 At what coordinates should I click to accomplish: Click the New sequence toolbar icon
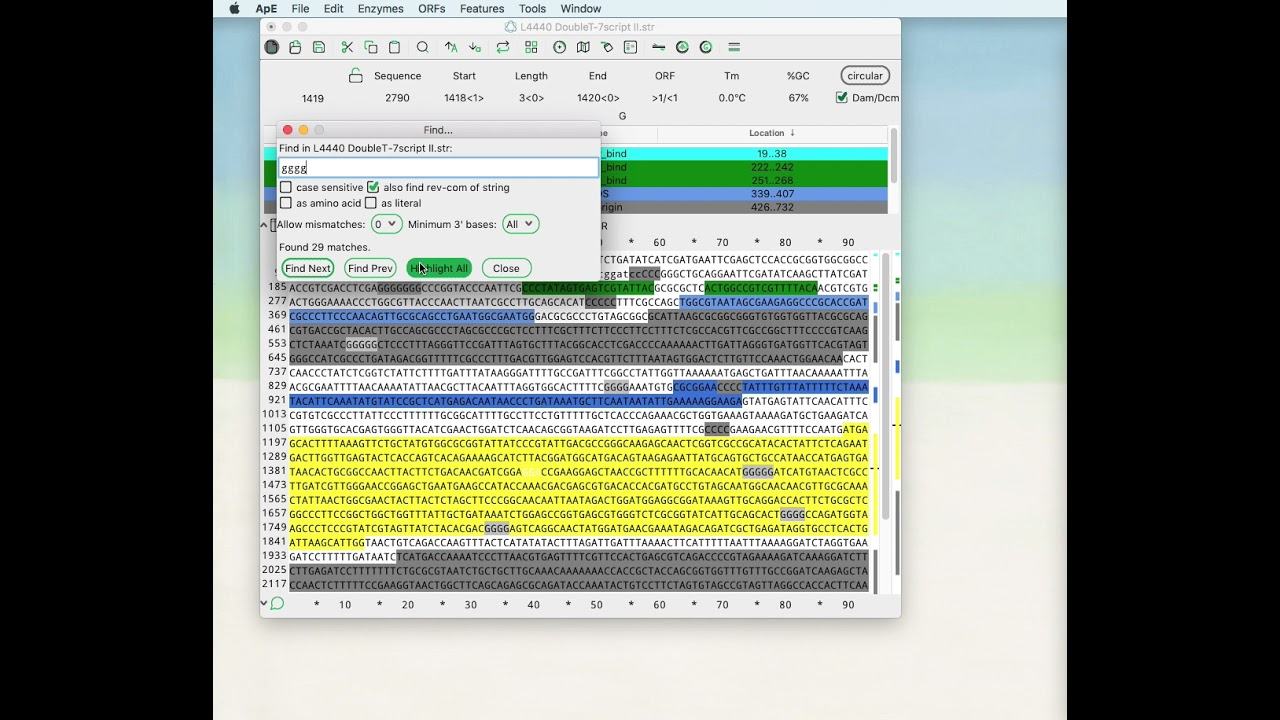tap(272, 47)
